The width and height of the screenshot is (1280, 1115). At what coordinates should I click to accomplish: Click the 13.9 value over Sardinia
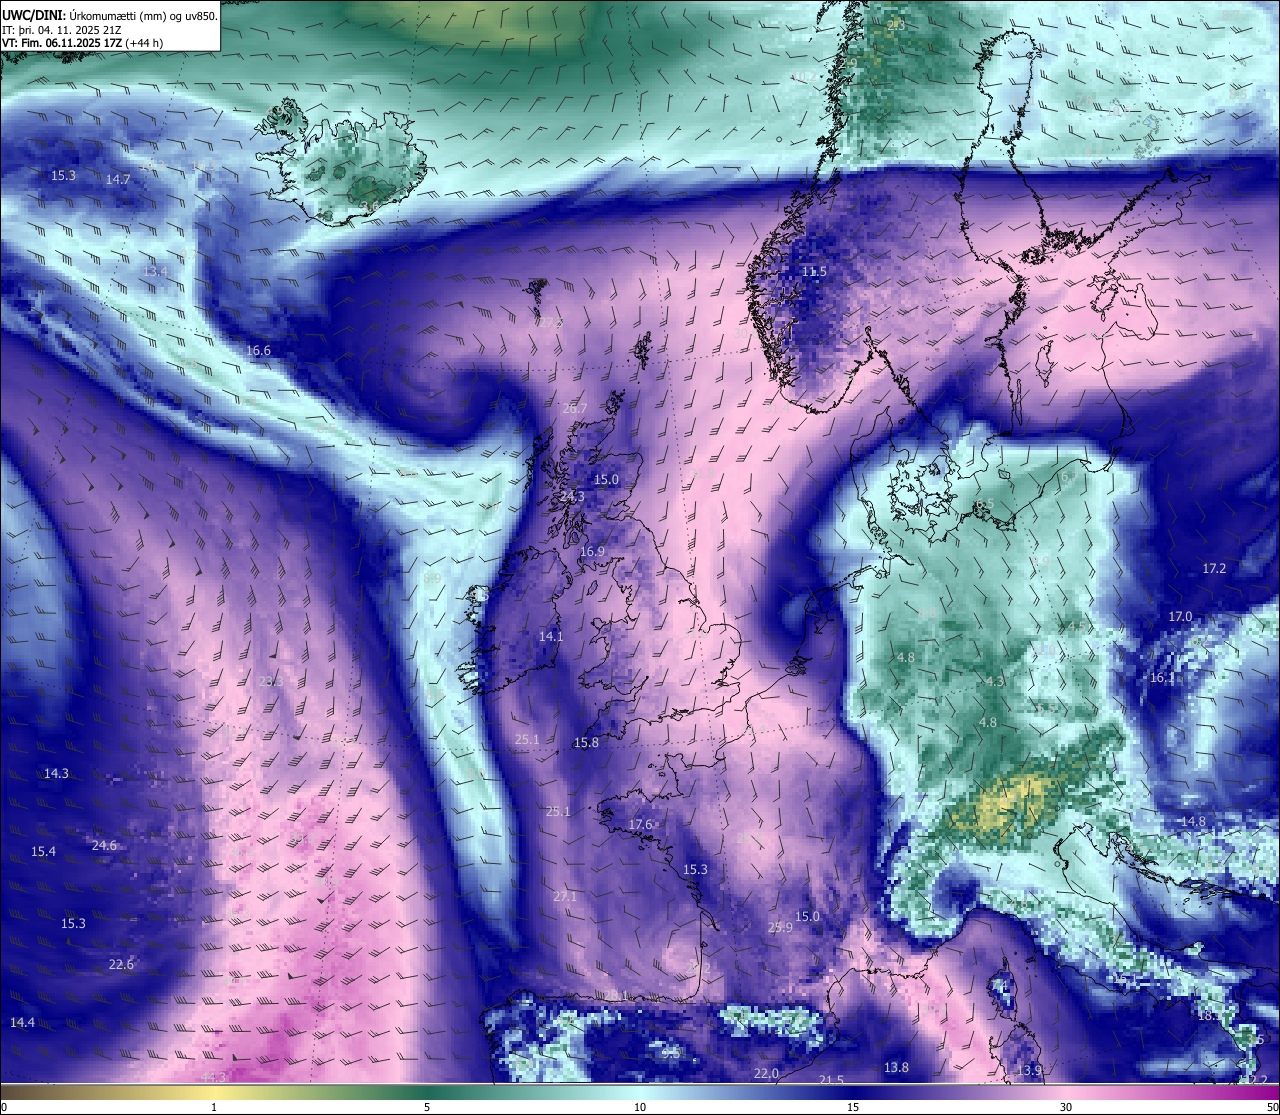click(x=1029, y=1071)
